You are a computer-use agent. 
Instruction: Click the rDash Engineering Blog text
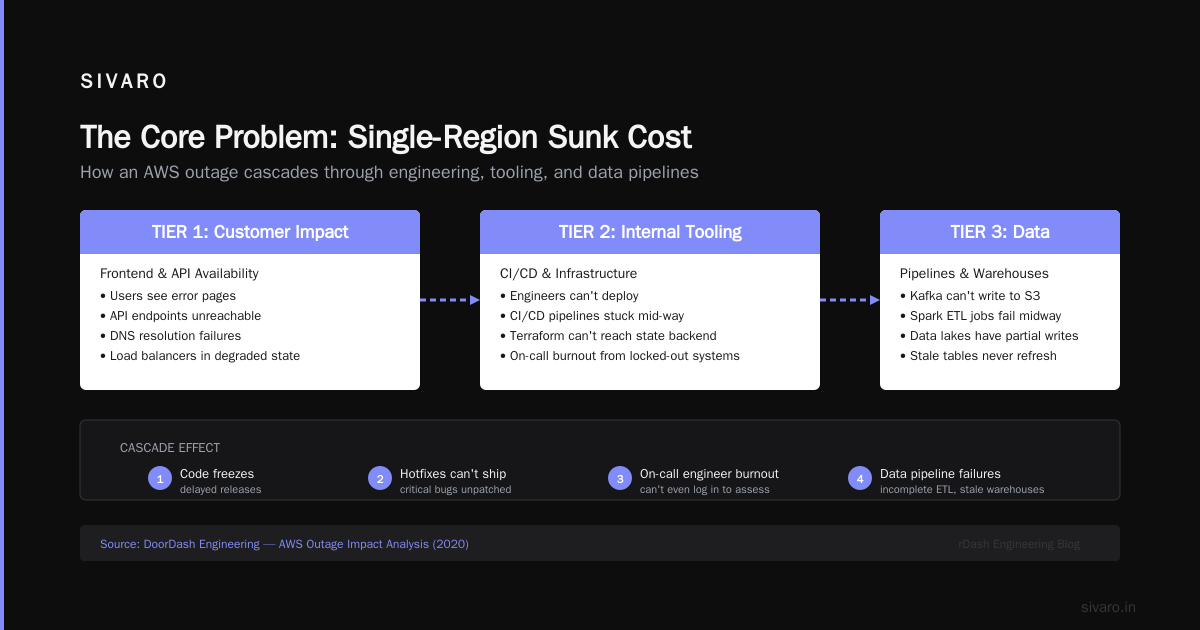coord(1019,544)
